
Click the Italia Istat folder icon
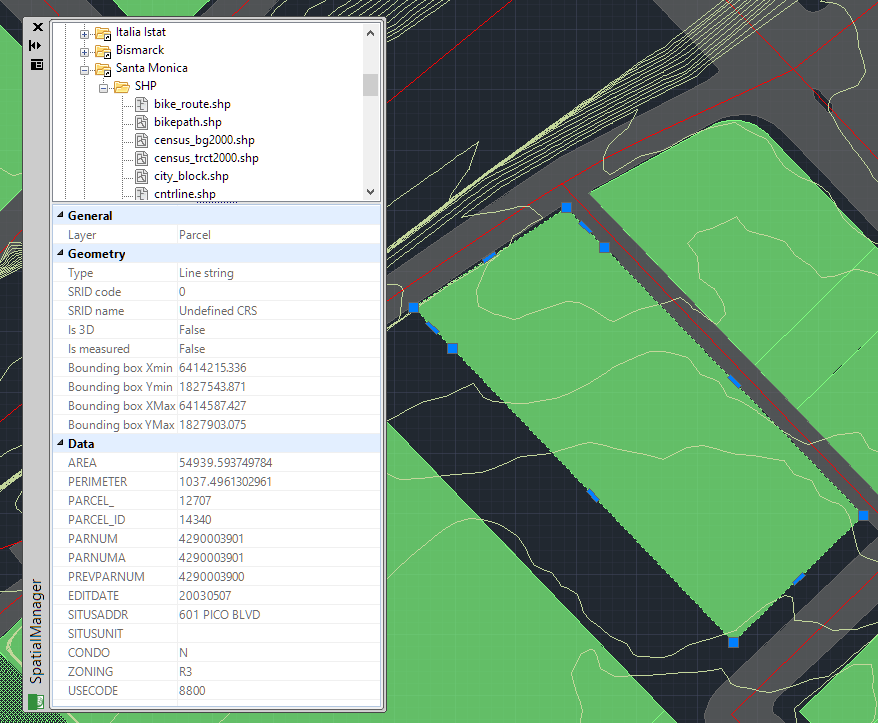(x=101, y=32)
